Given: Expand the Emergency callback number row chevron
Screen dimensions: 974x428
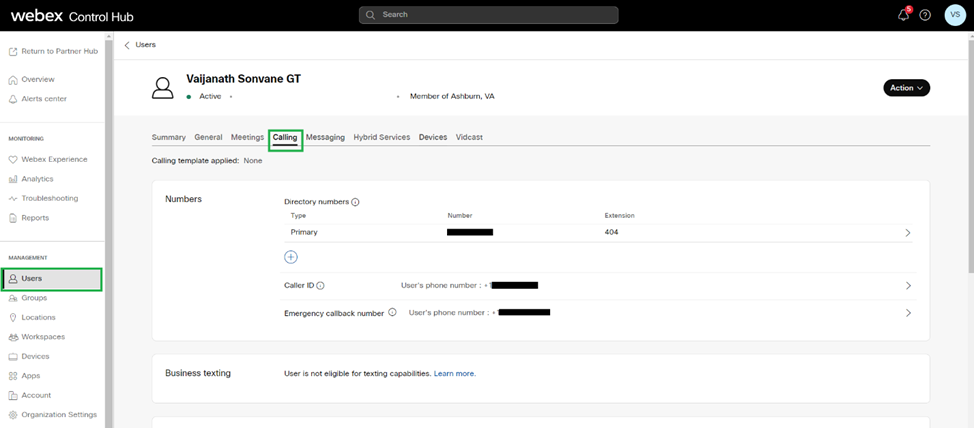Looking at the screenshot, I should click(908, 313).
